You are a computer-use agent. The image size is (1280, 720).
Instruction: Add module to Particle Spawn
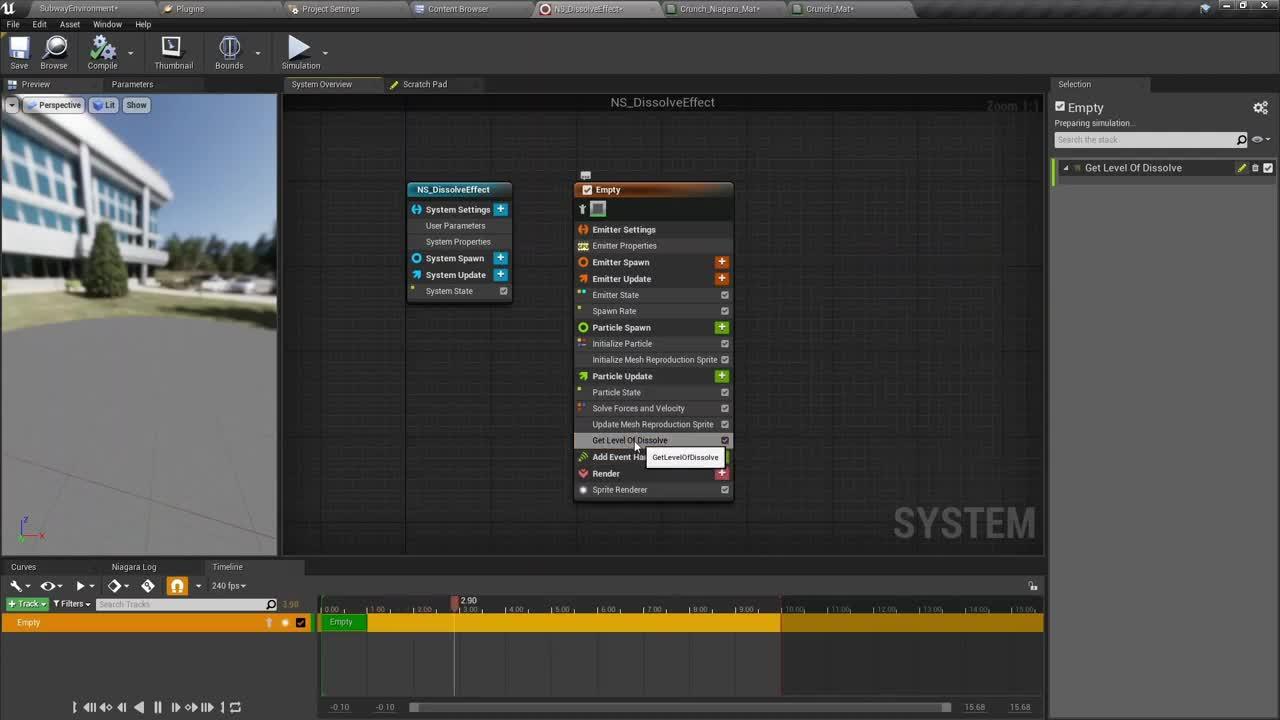pyautogui.click(x=721, y=327)
